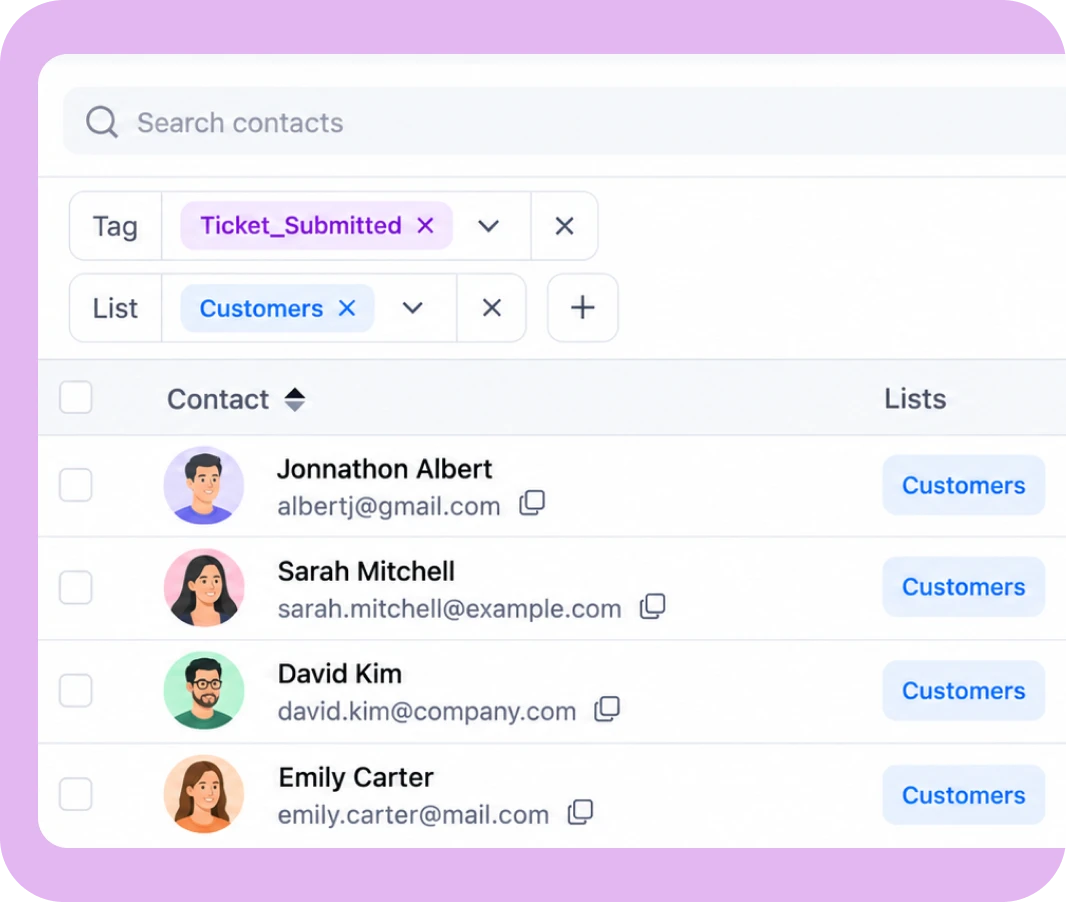Select the Sarah Mitchell row checkbox
Viewport: 1066px width, 902px height.
click(75, 587)
